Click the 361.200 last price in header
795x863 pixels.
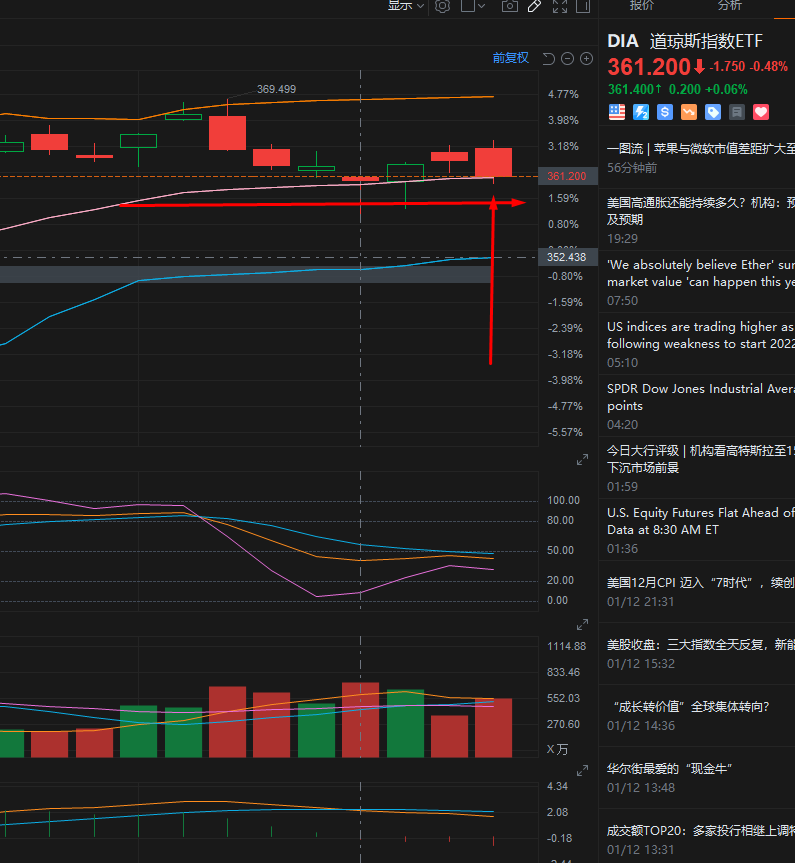(x=649, y=67)
